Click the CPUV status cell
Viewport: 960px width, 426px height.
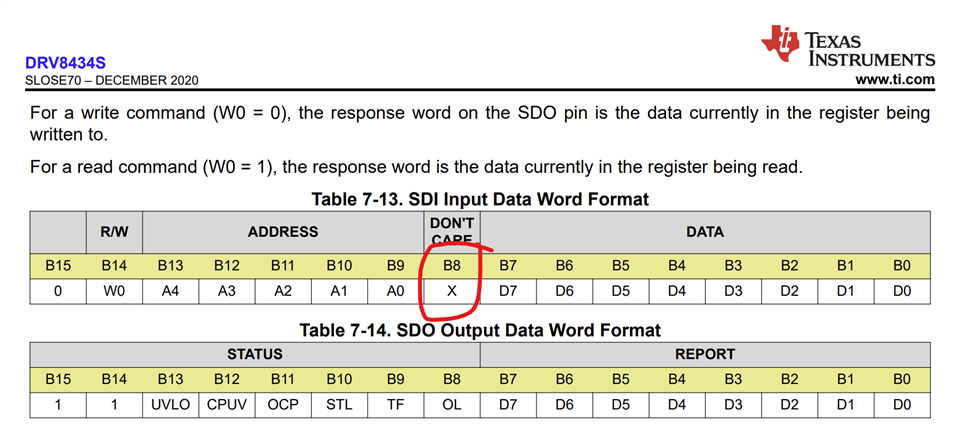[227, 405]
